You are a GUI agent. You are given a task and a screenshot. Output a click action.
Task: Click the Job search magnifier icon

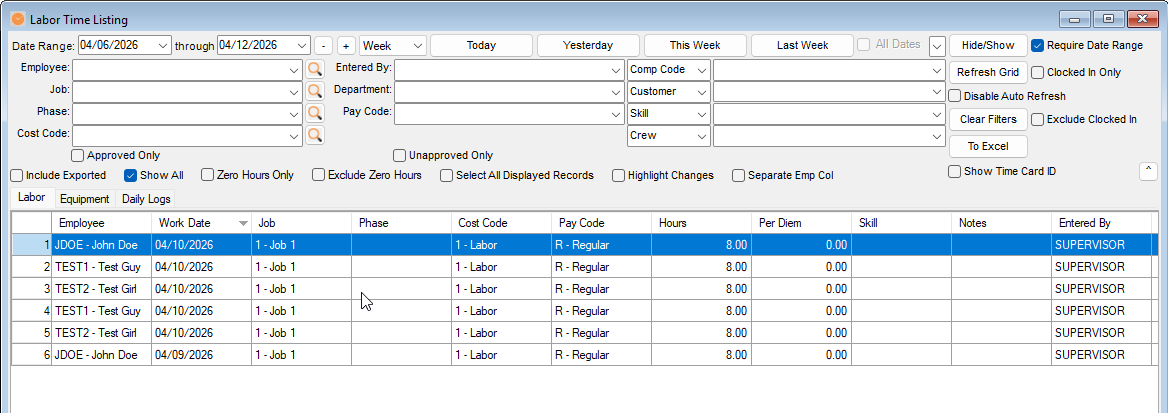(x=314, y=91)
